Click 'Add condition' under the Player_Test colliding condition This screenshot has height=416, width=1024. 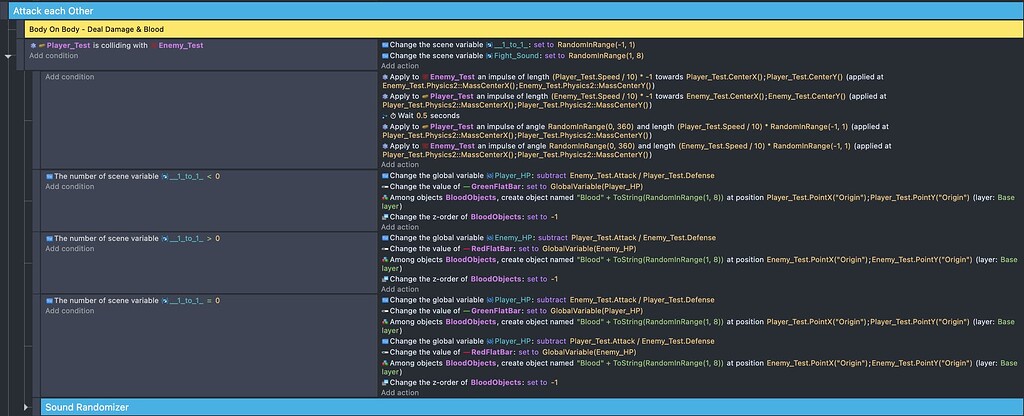[54, 56]
